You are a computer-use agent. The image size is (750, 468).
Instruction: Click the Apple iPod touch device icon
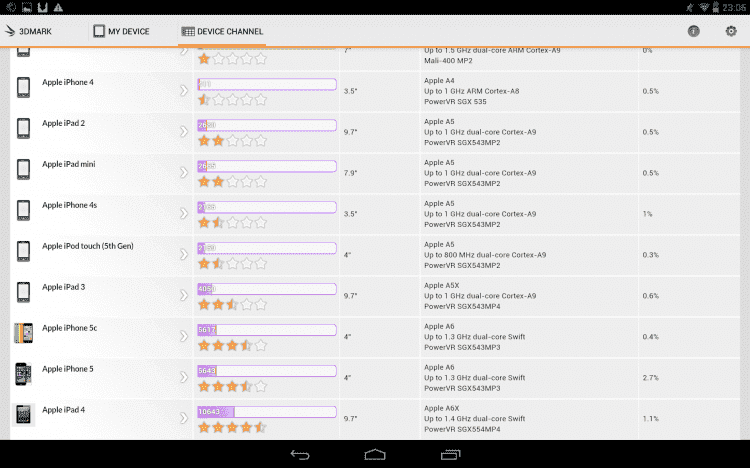point(23,251)
